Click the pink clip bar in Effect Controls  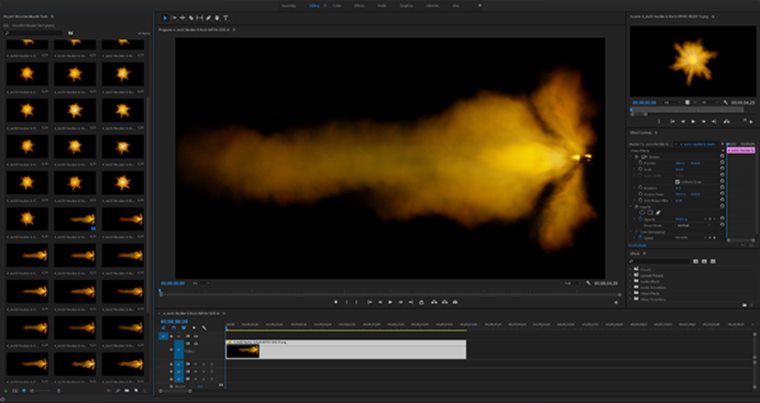[x=741, y=150]
